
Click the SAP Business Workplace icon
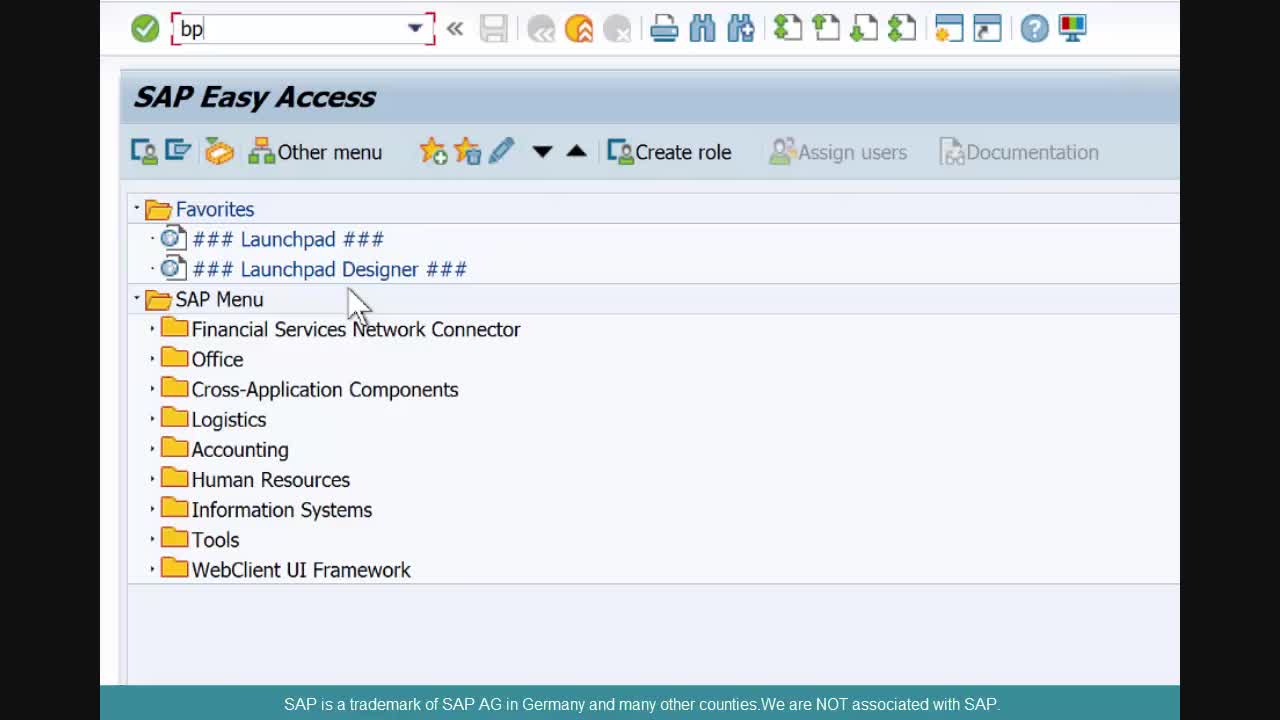219,152
